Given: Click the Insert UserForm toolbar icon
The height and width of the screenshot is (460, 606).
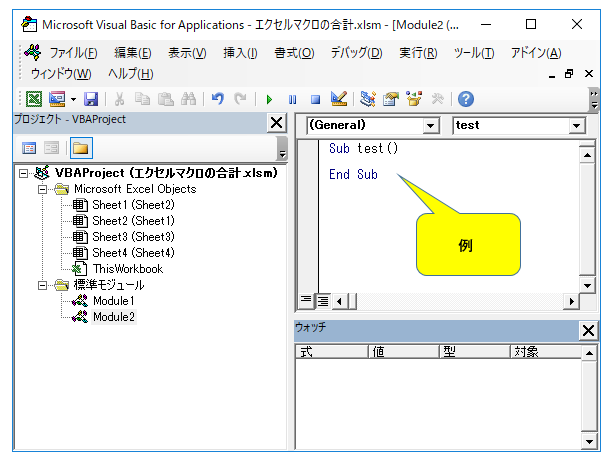Looking at the screenshot, I should coord(57,99).
